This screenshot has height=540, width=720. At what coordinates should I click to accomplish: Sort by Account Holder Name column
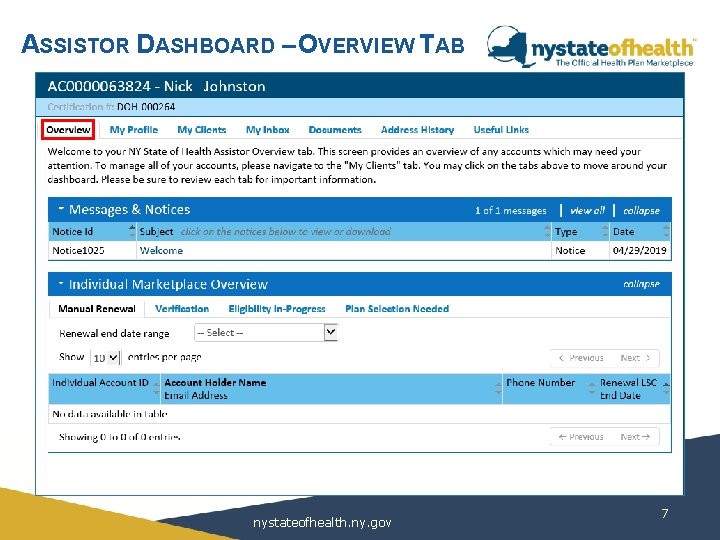point(331,389)
